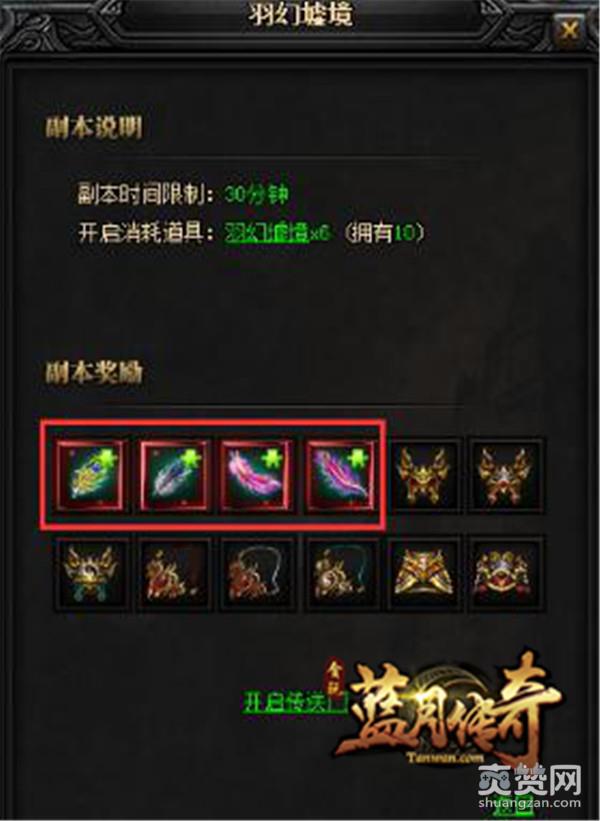Viewport: 600px width, 821px height.
Task: Click the 羽幻虚境 window title
Action: pos(301,14)
